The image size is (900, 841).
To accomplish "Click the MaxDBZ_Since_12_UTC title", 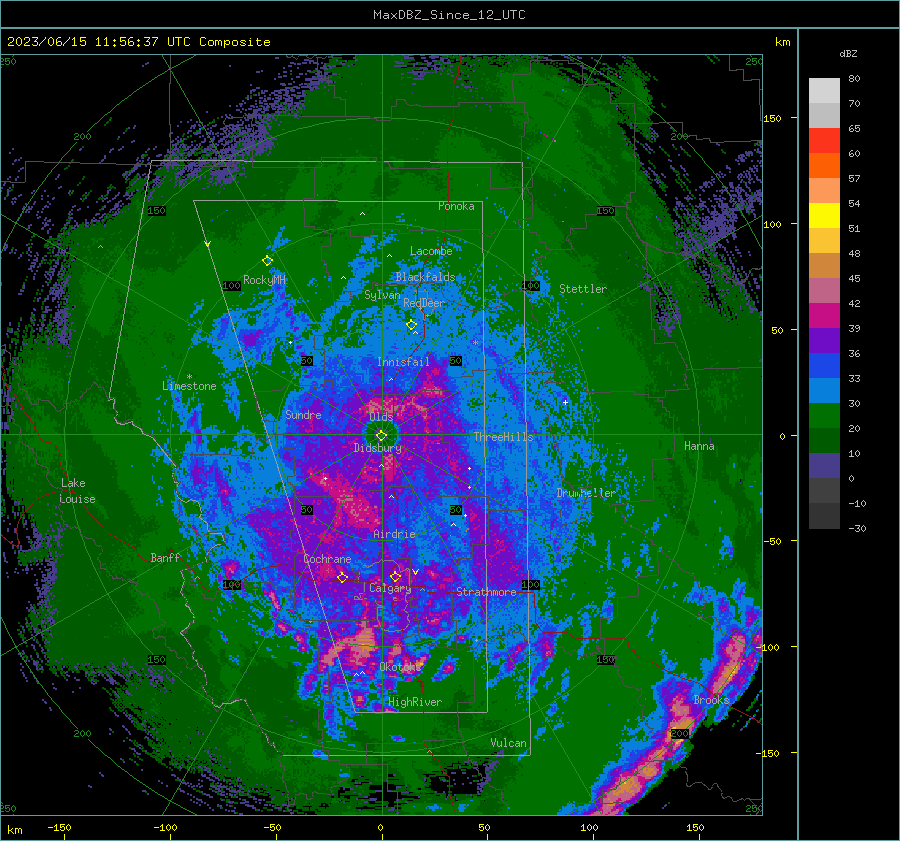I will coord(449,15).
